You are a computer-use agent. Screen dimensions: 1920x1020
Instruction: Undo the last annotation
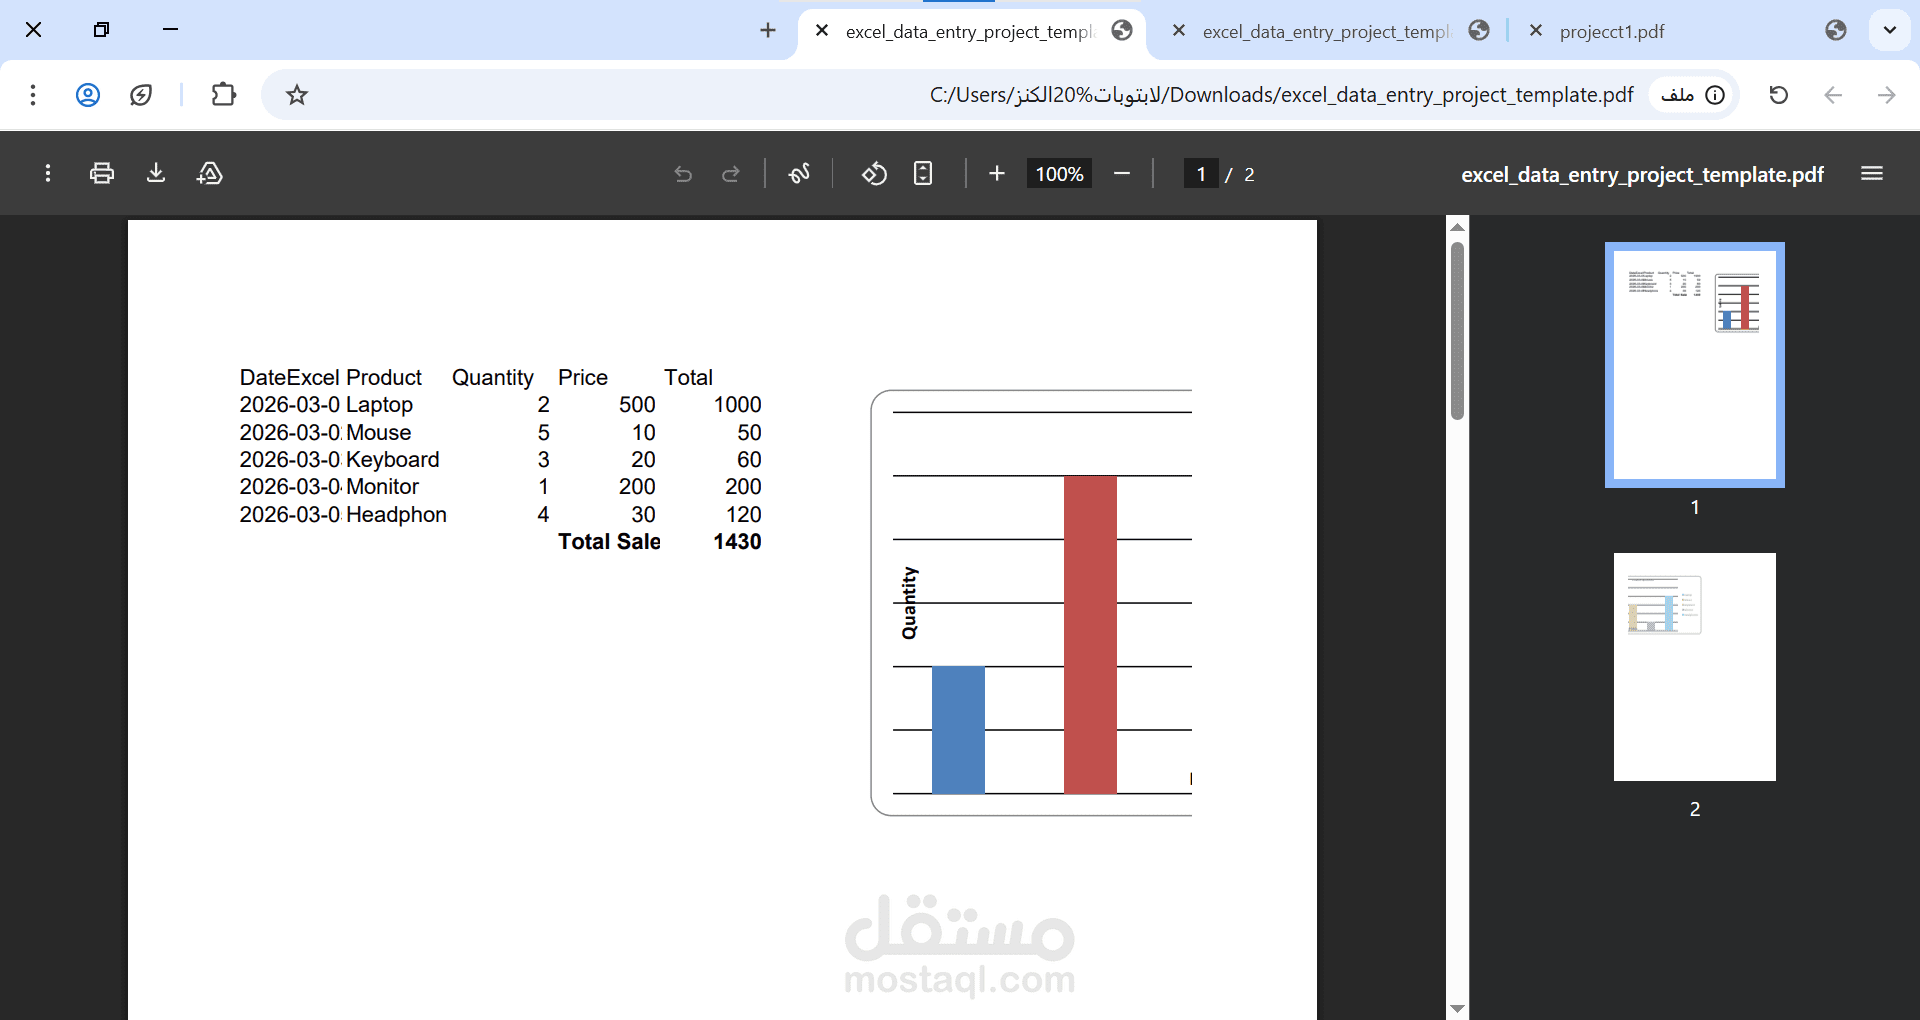[683, 174]
